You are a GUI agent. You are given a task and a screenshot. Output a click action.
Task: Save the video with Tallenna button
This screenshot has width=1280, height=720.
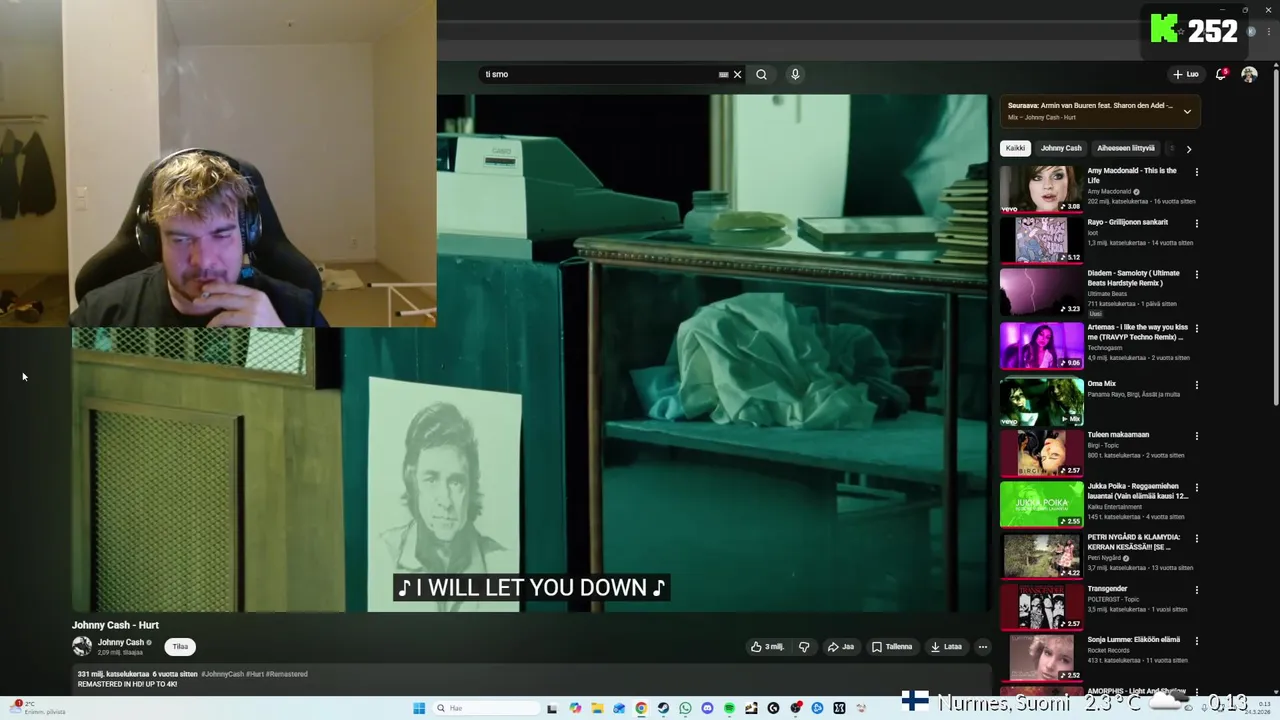(892, 647)
